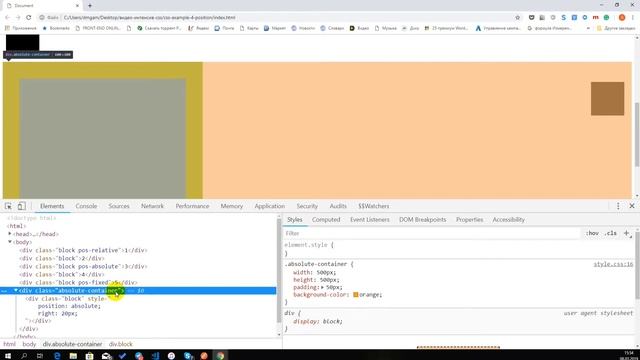
Task: Click the Pocket extension icon
Action: [531, 18]
